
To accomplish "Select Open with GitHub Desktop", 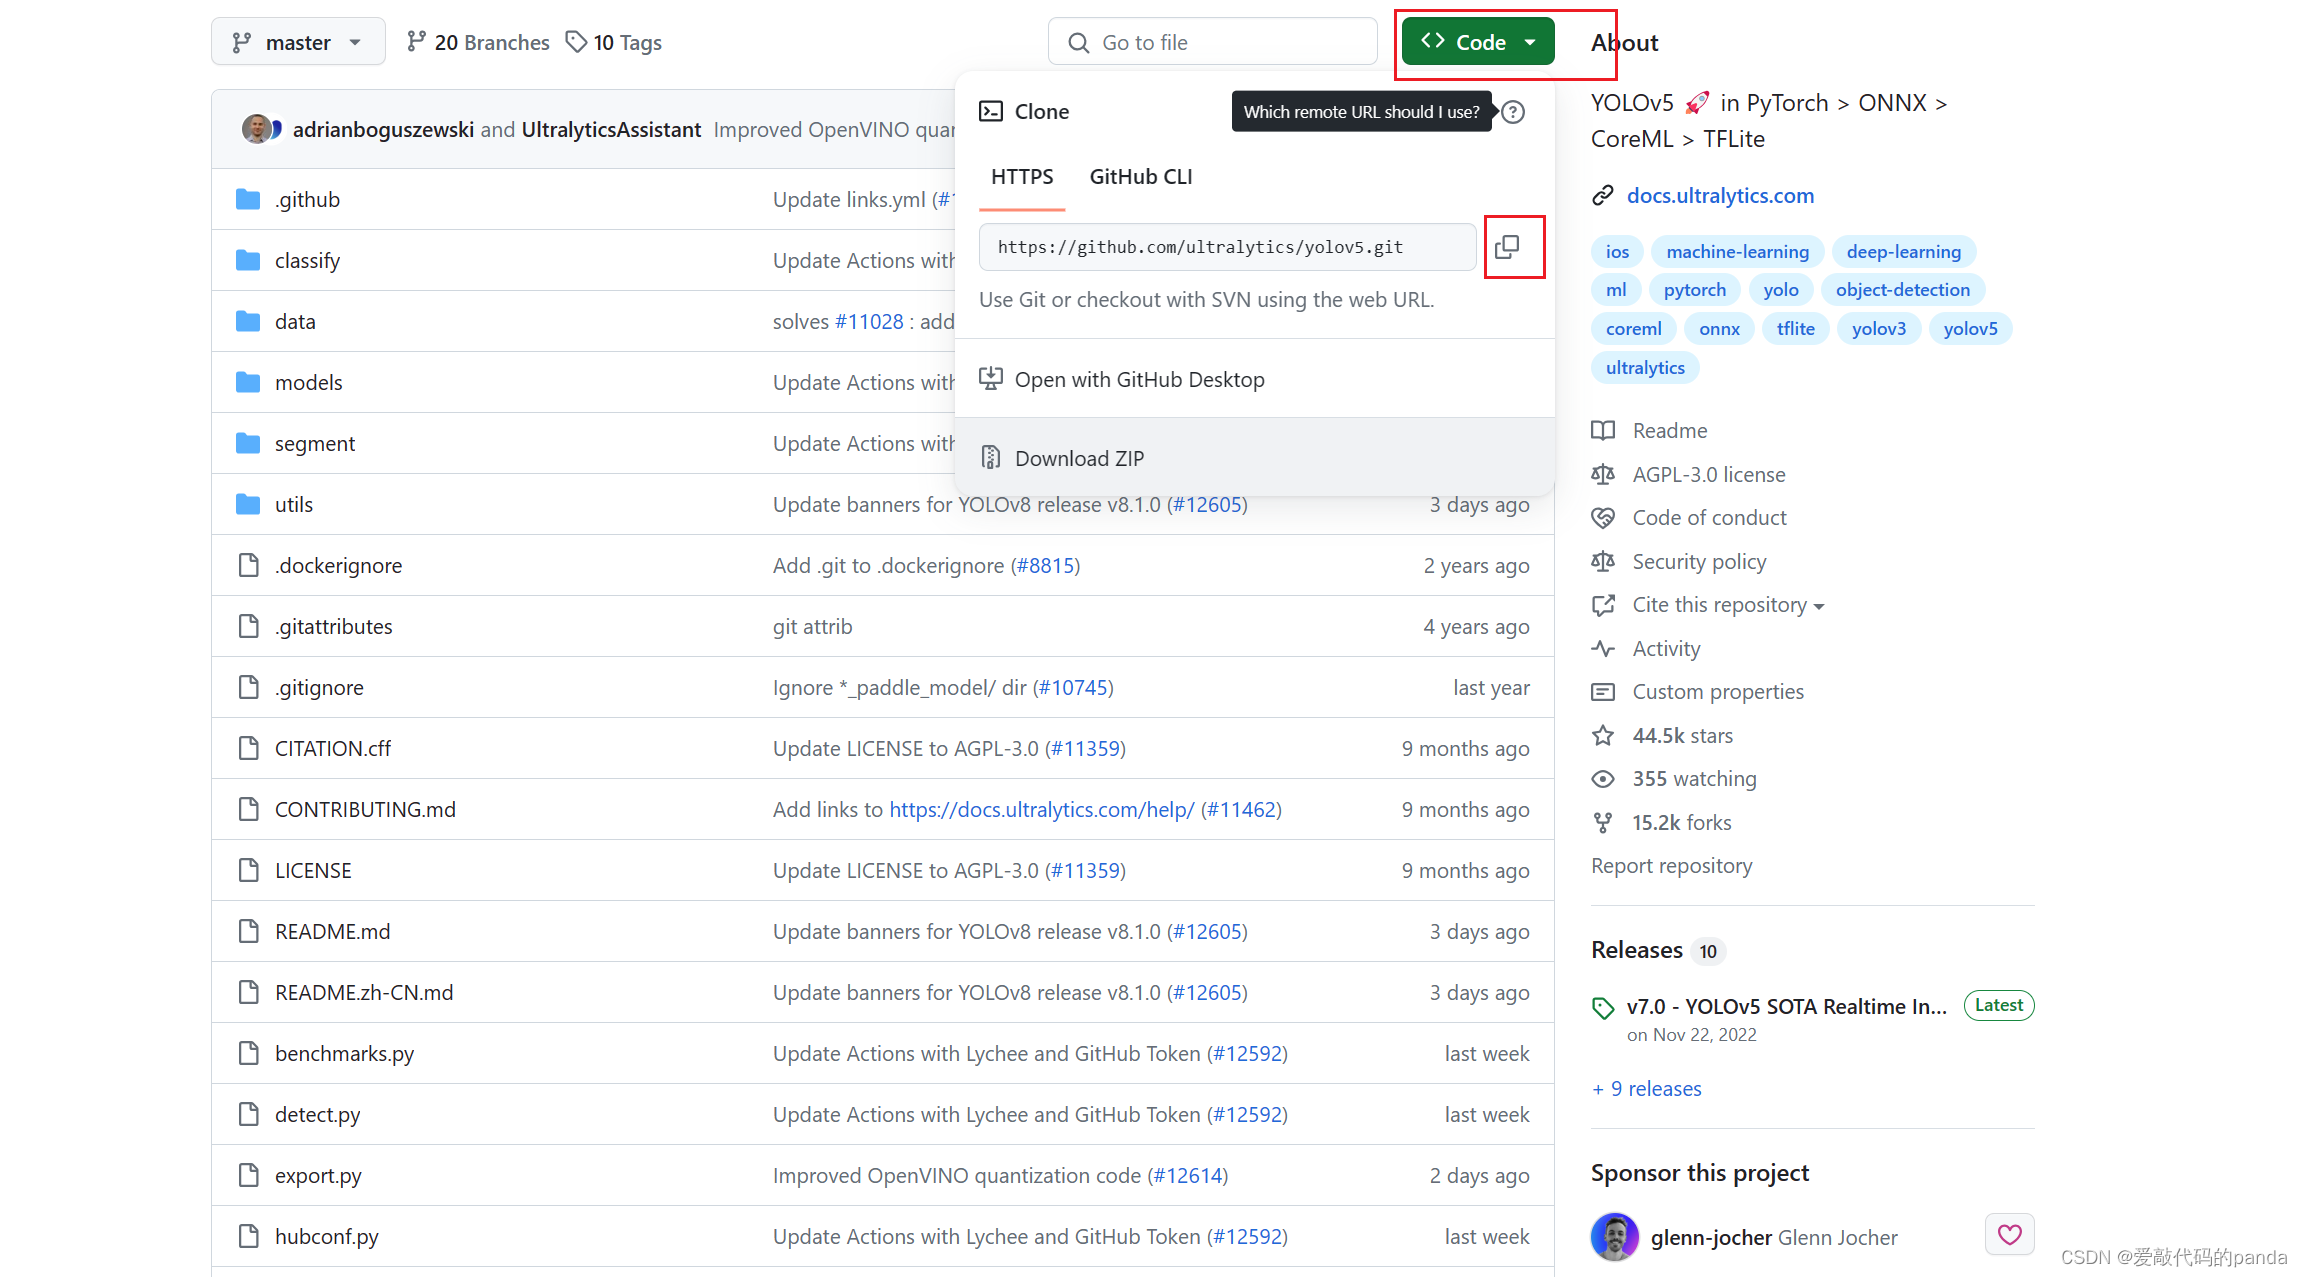I will pyautogui.click(x=1138, y=380).
